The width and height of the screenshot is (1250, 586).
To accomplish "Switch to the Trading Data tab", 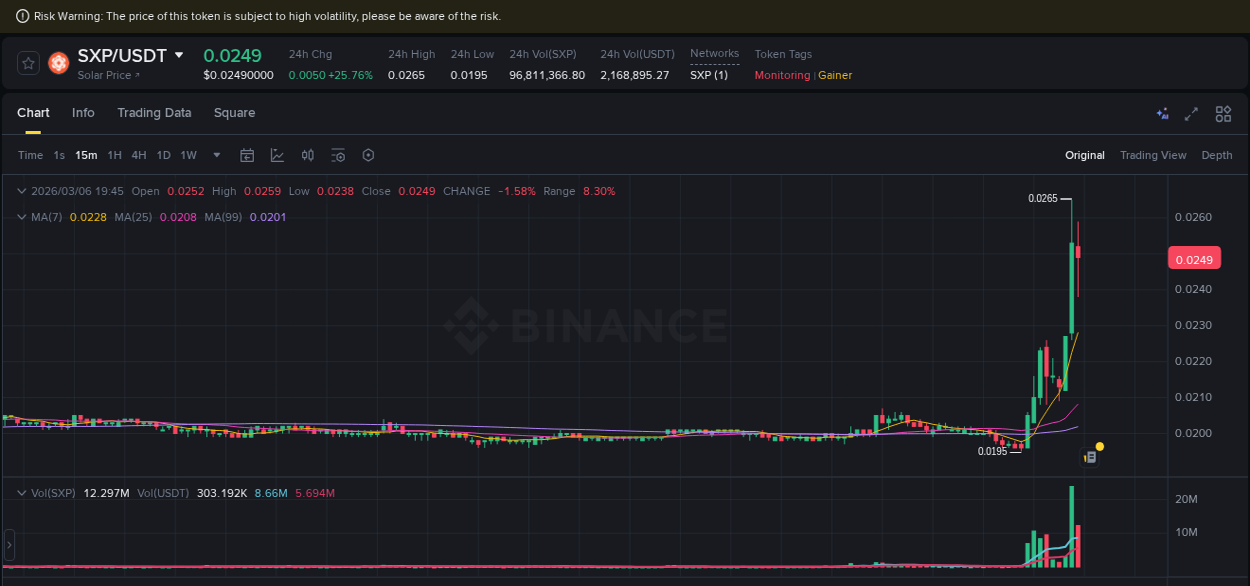I will 154,113.
